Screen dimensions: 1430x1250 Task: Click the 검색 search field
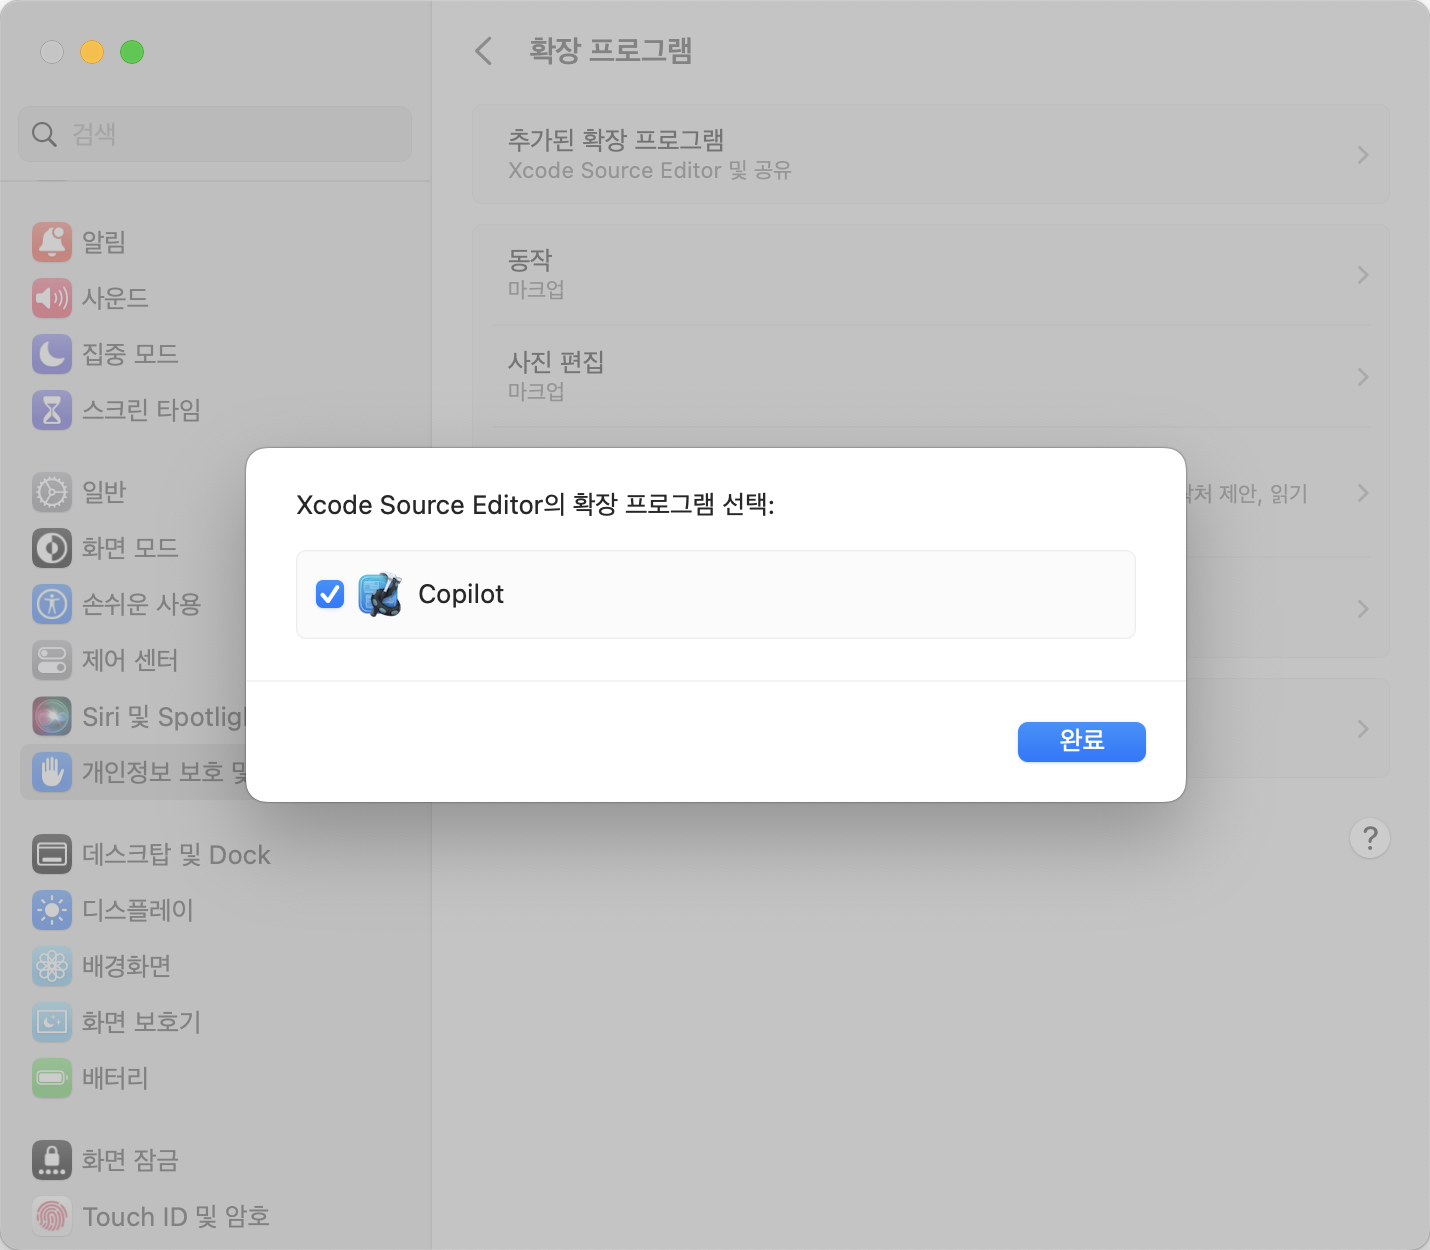tap(215, 134)
